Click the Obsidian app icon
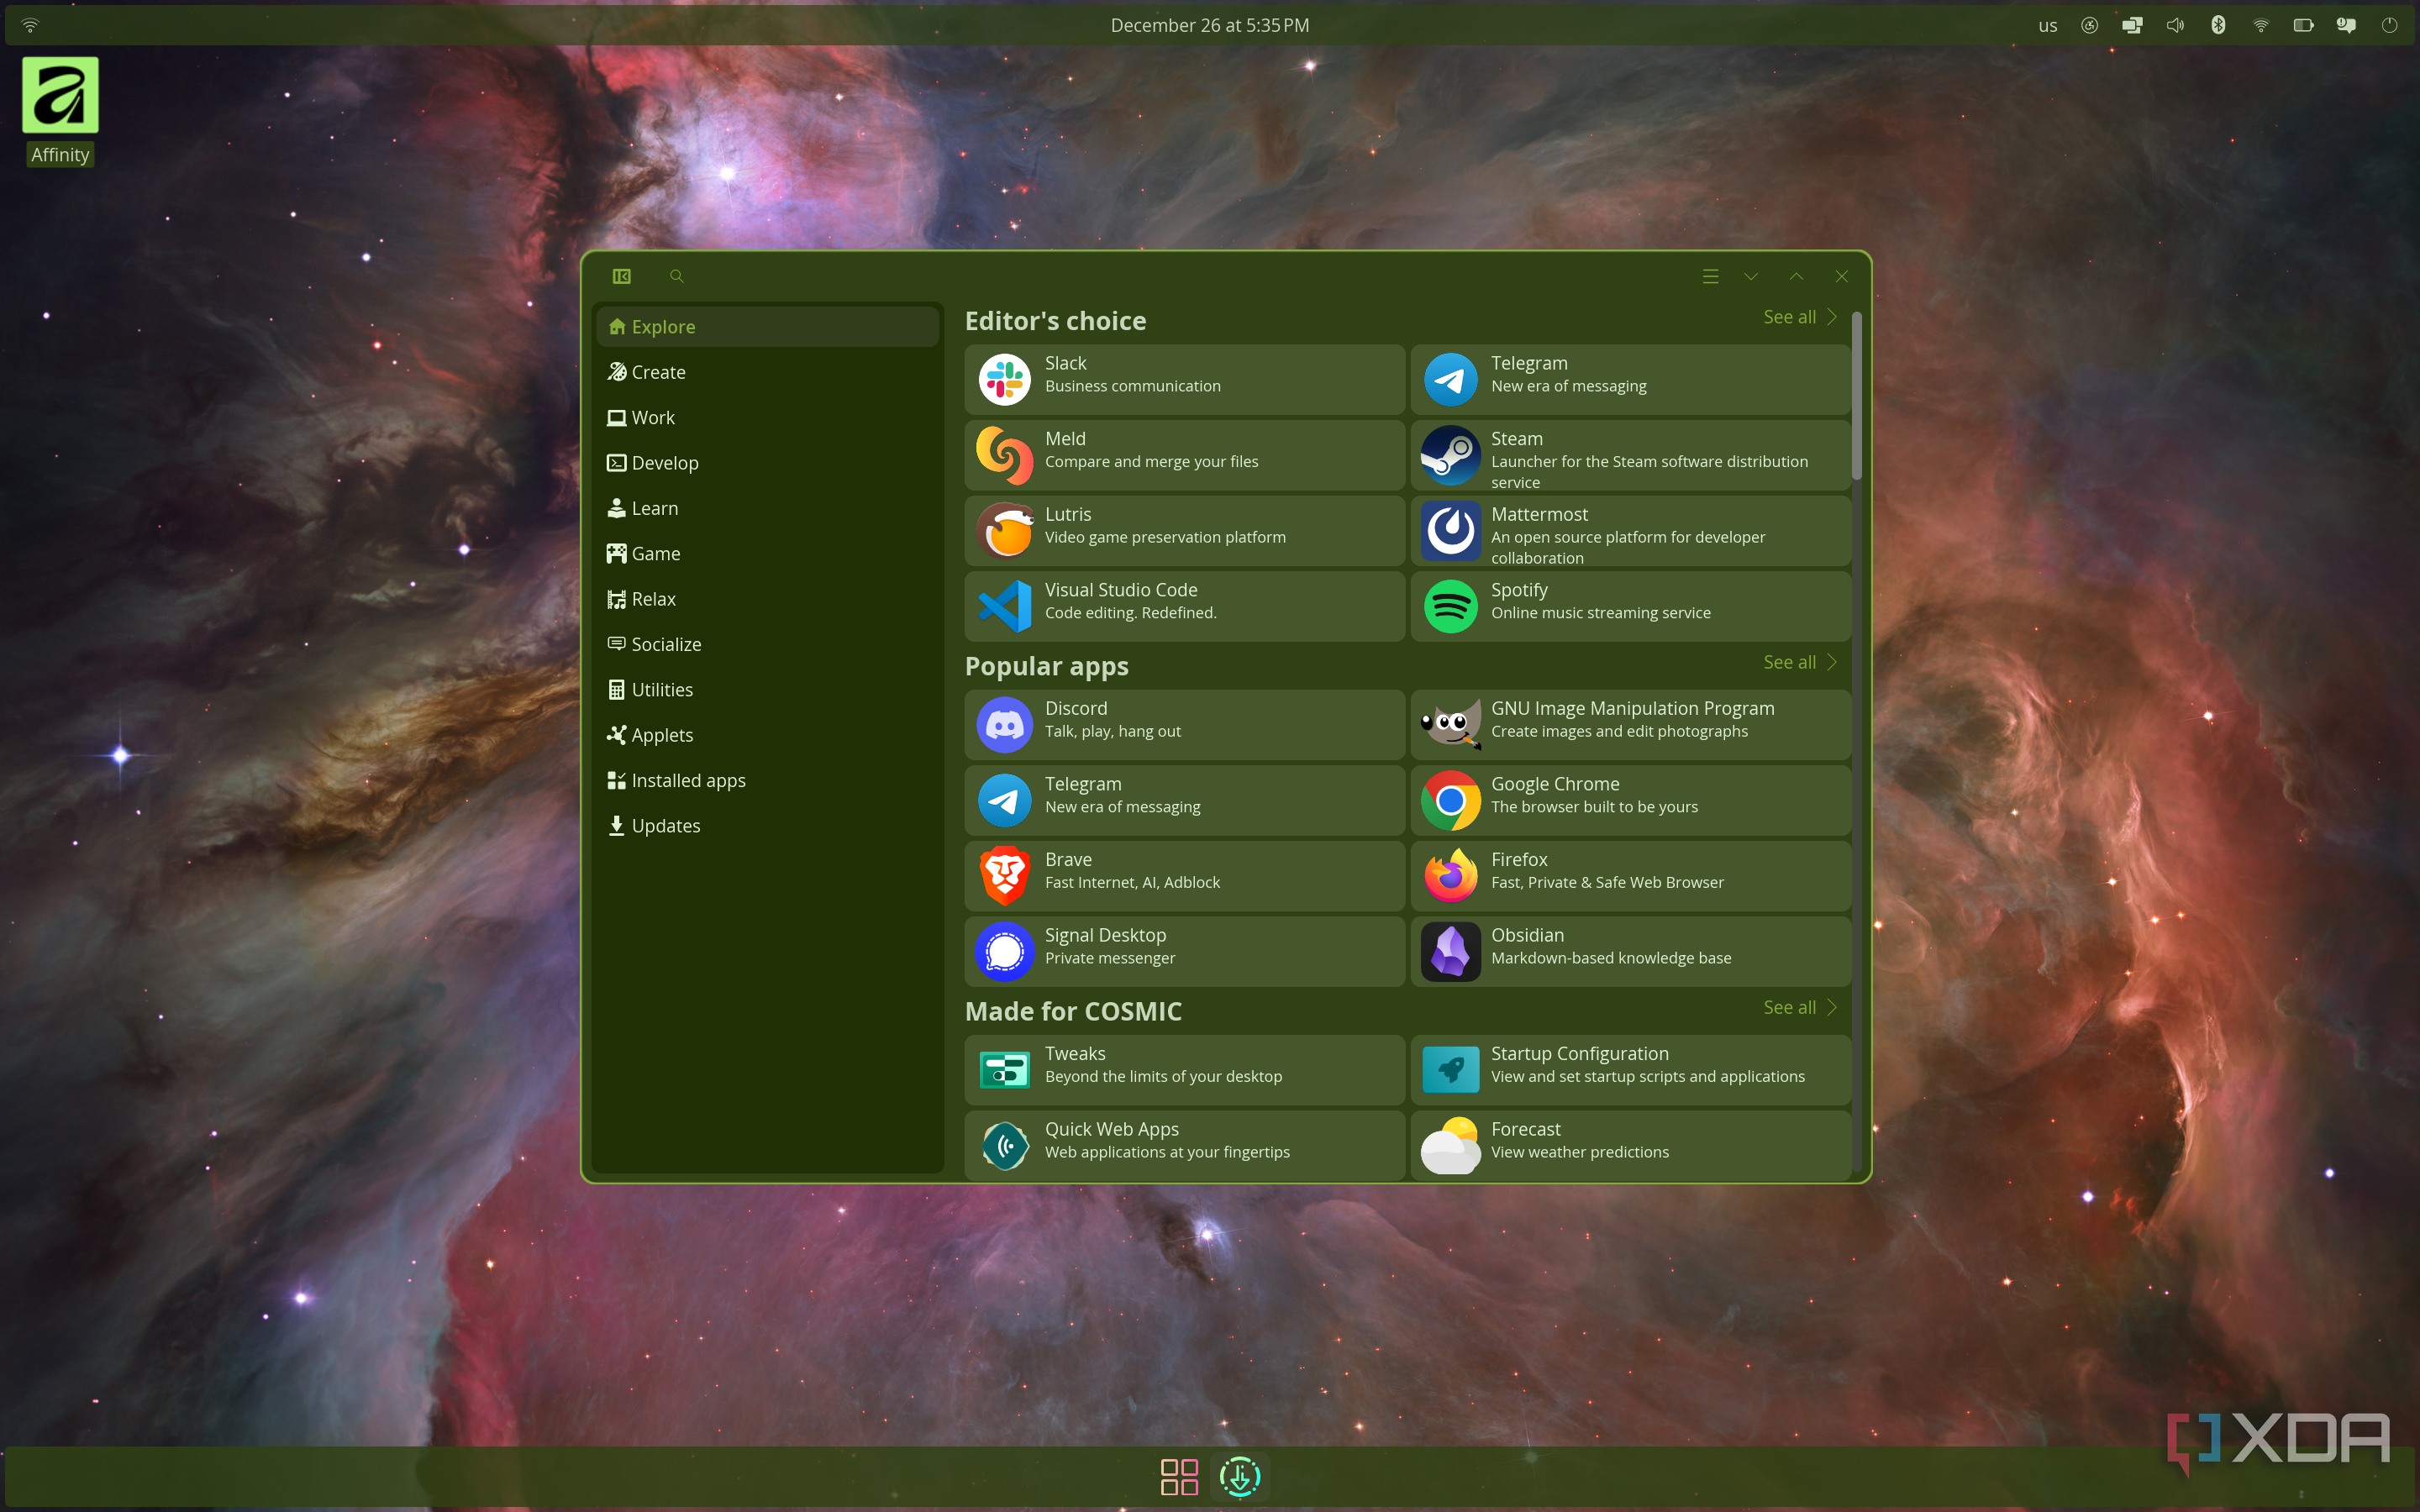Viewport: 2420px width, 1512px height. tap(1450, 951)
